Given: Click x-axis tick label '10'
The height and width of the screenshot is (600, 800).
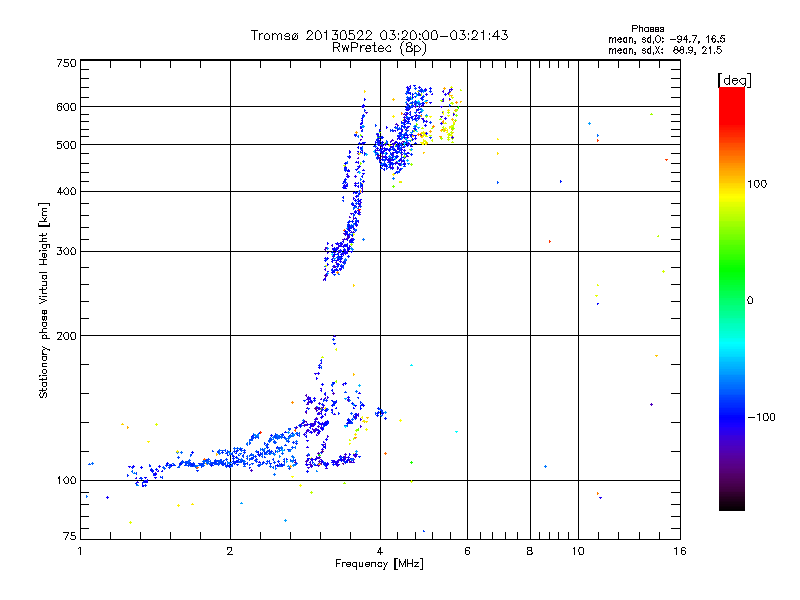Looking at the screenshot, I should pos(578,551).
